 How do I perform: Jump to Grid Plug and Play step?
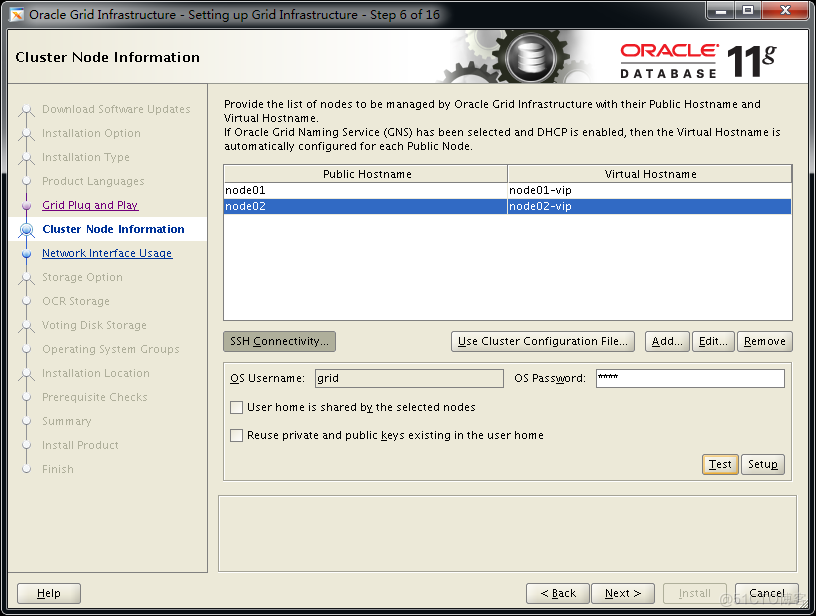[x=90, y=205]
